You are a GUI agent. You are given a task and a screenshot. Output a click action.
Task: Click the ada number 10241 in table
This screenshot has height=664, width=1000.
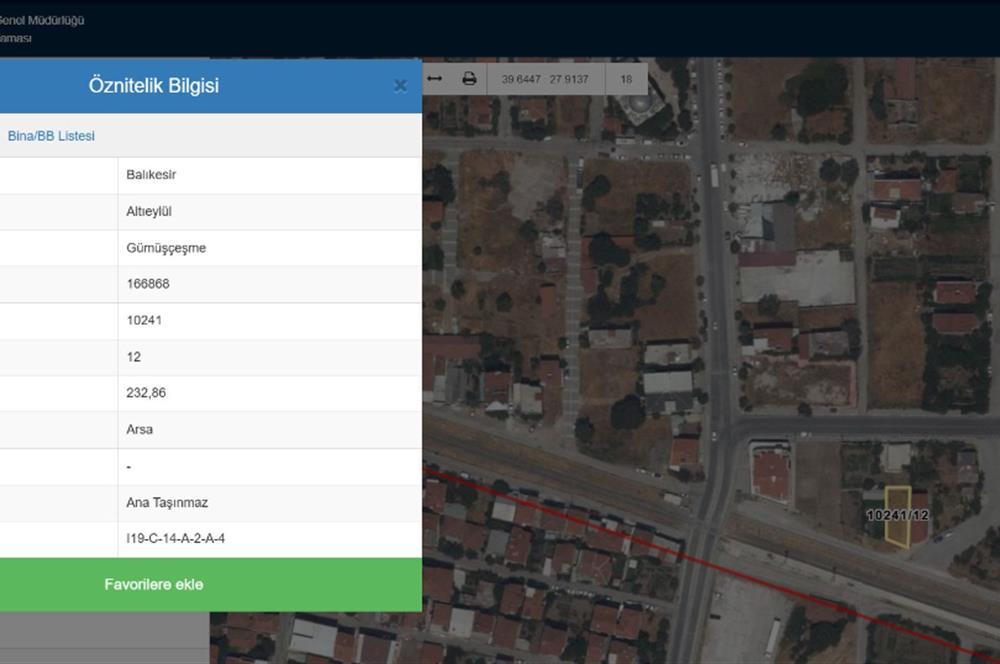point(144,321)
